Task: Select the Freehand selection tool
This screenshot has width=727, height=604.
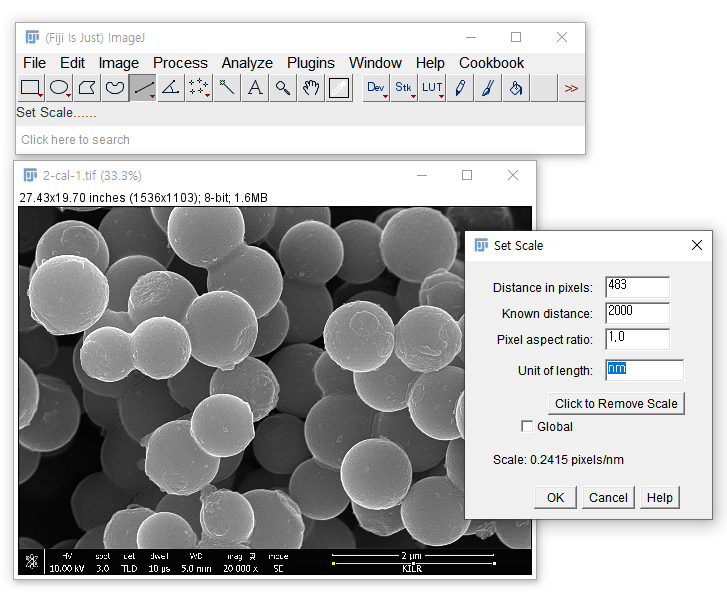Action: [x=115, y=88]
